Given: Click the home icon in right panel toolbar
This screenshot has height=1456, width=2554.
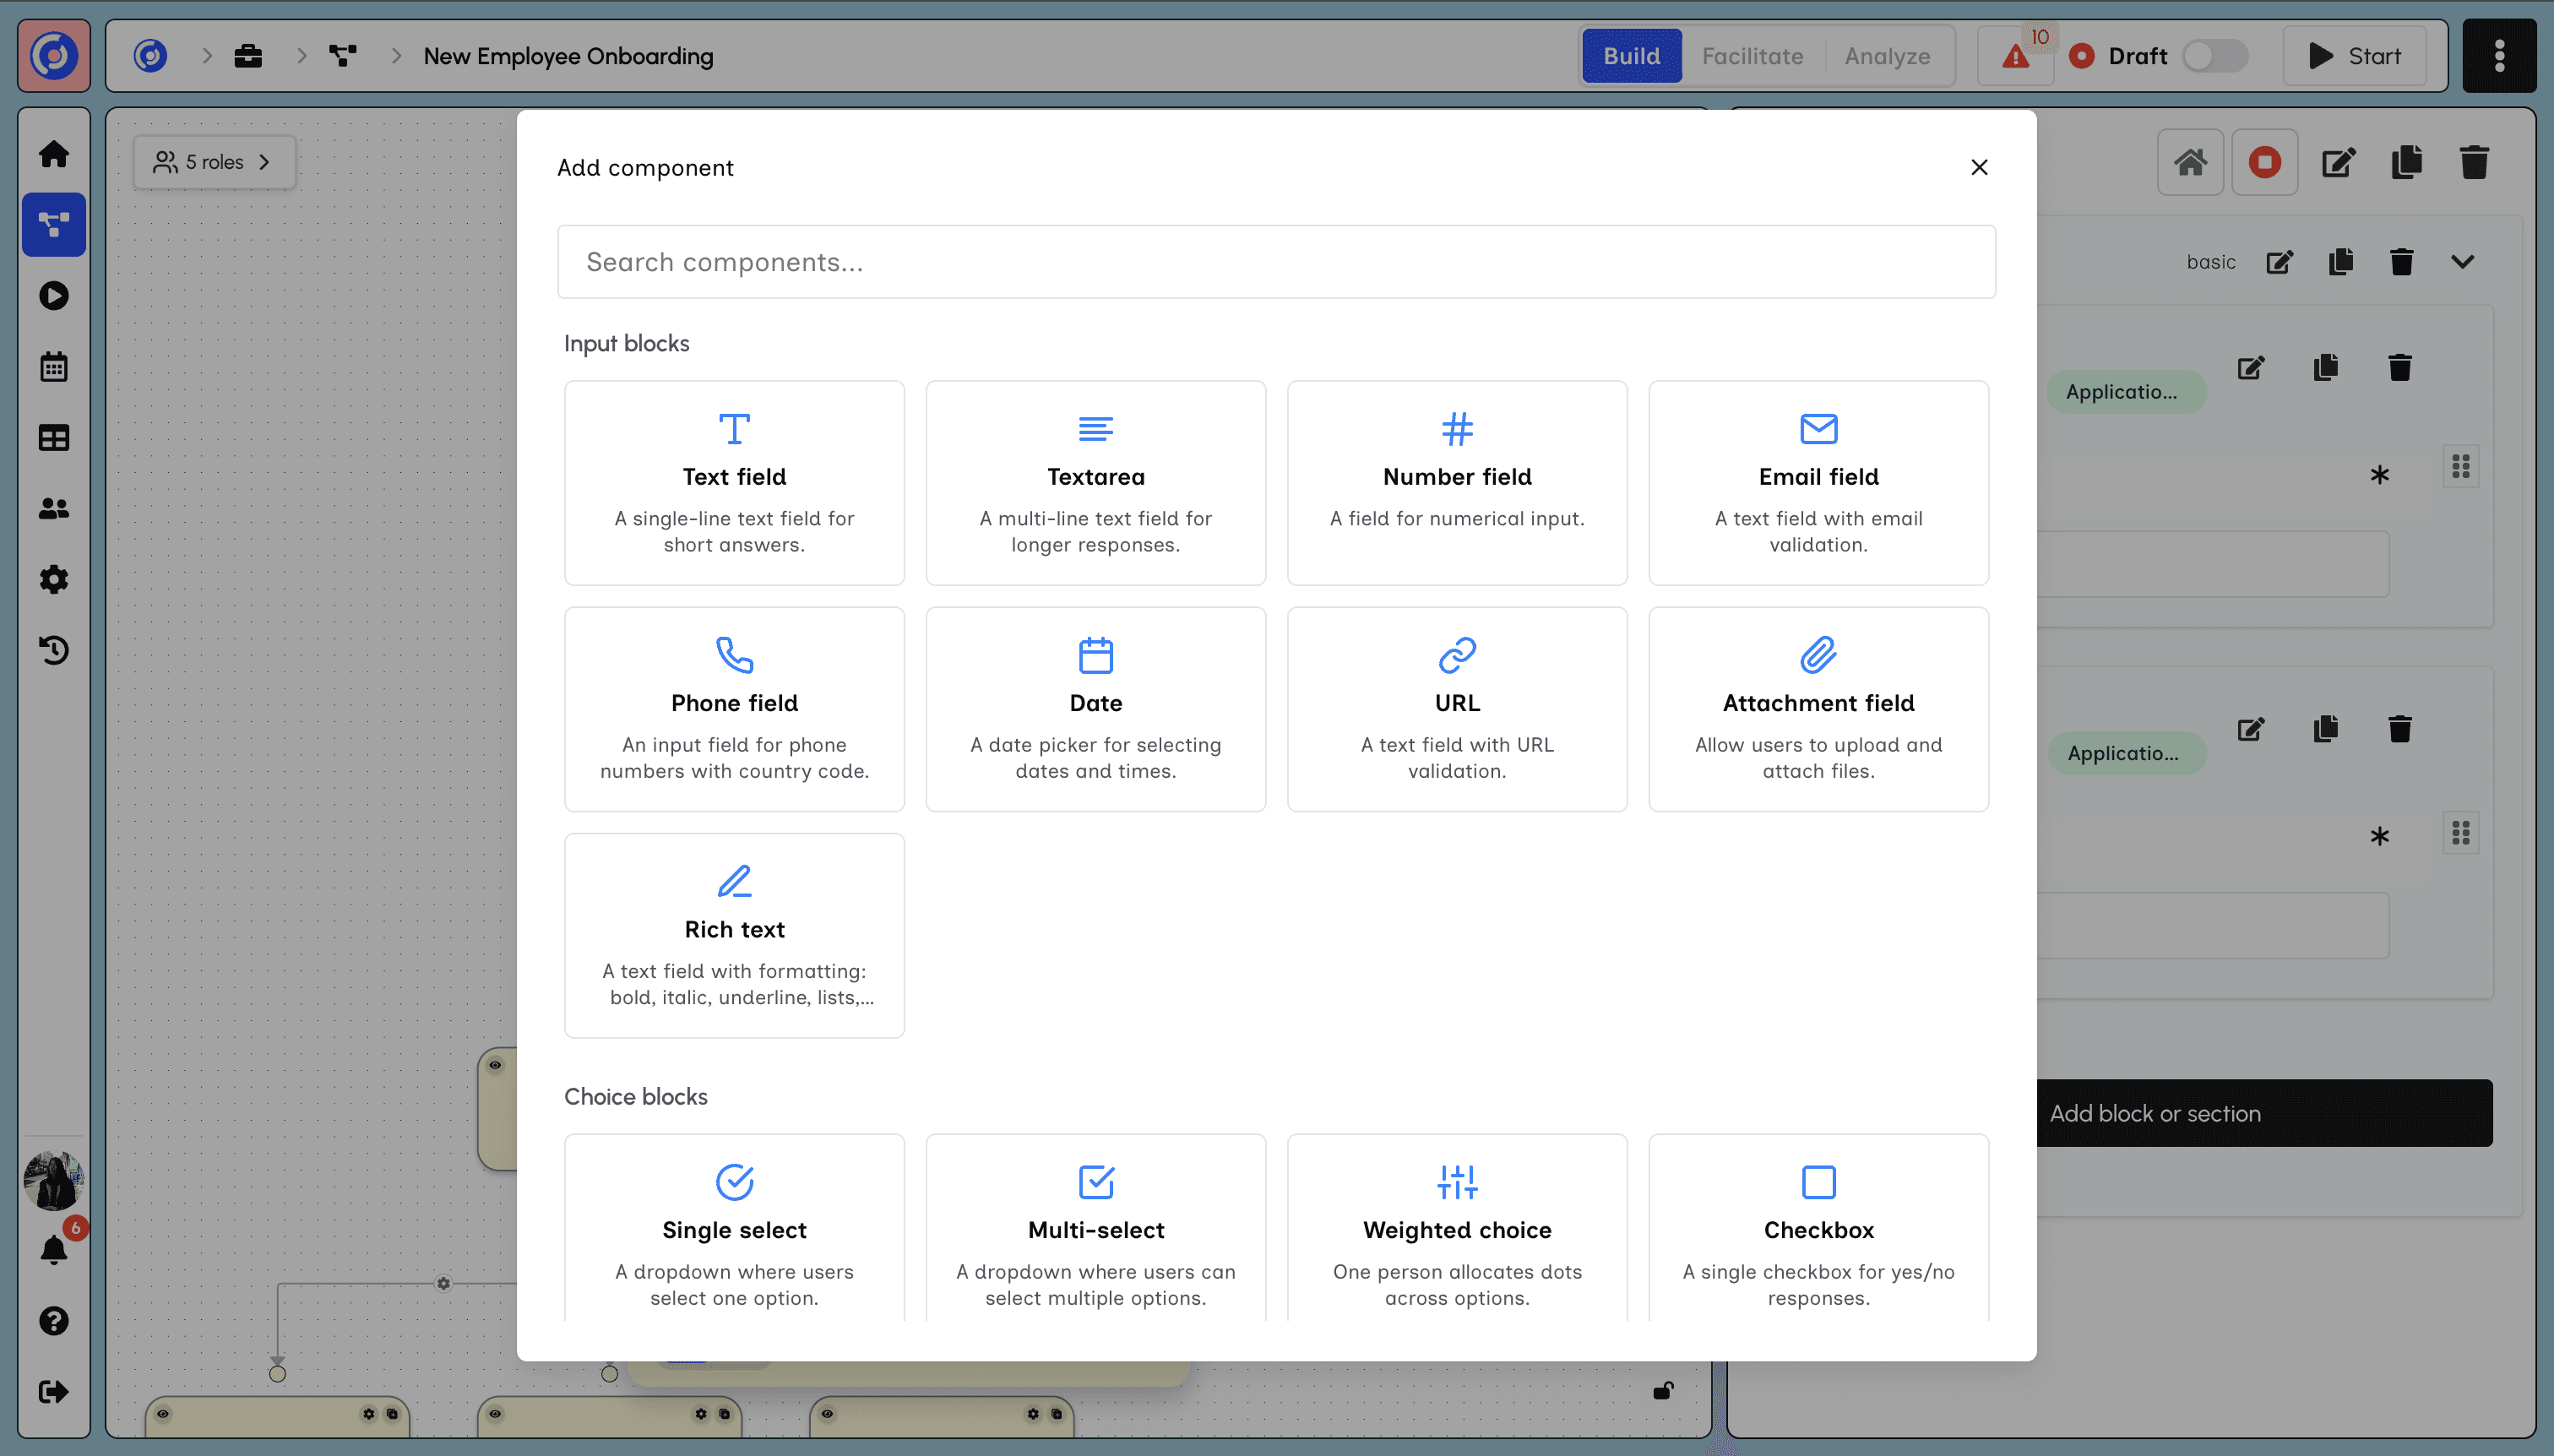Looking at the screenshot, I should [x=2190, y=162].
